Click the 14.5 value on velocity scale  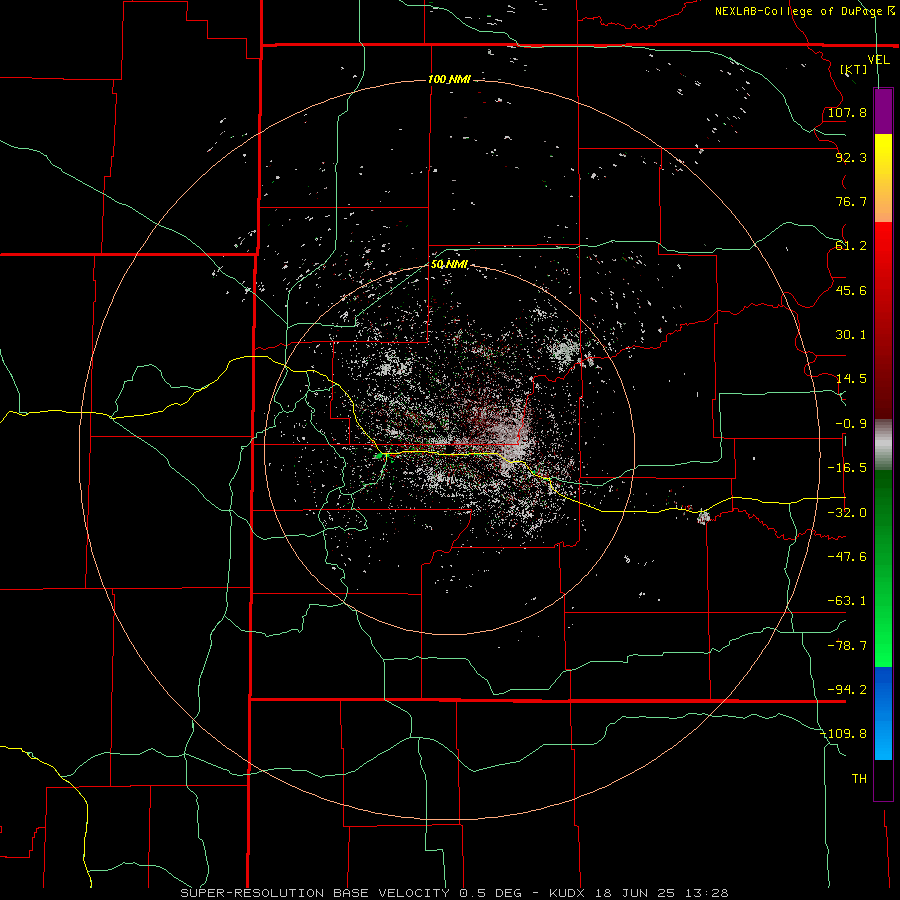pos(851,379)
